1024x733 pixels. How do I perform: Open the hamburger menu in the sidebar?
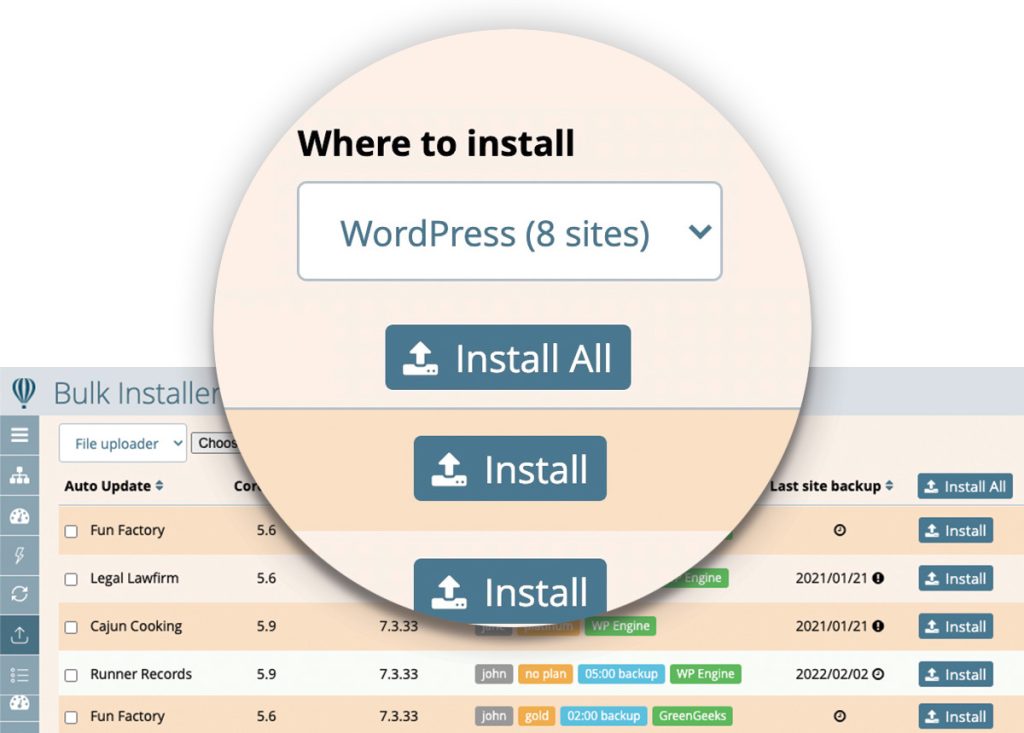click(x=20, y=435)
